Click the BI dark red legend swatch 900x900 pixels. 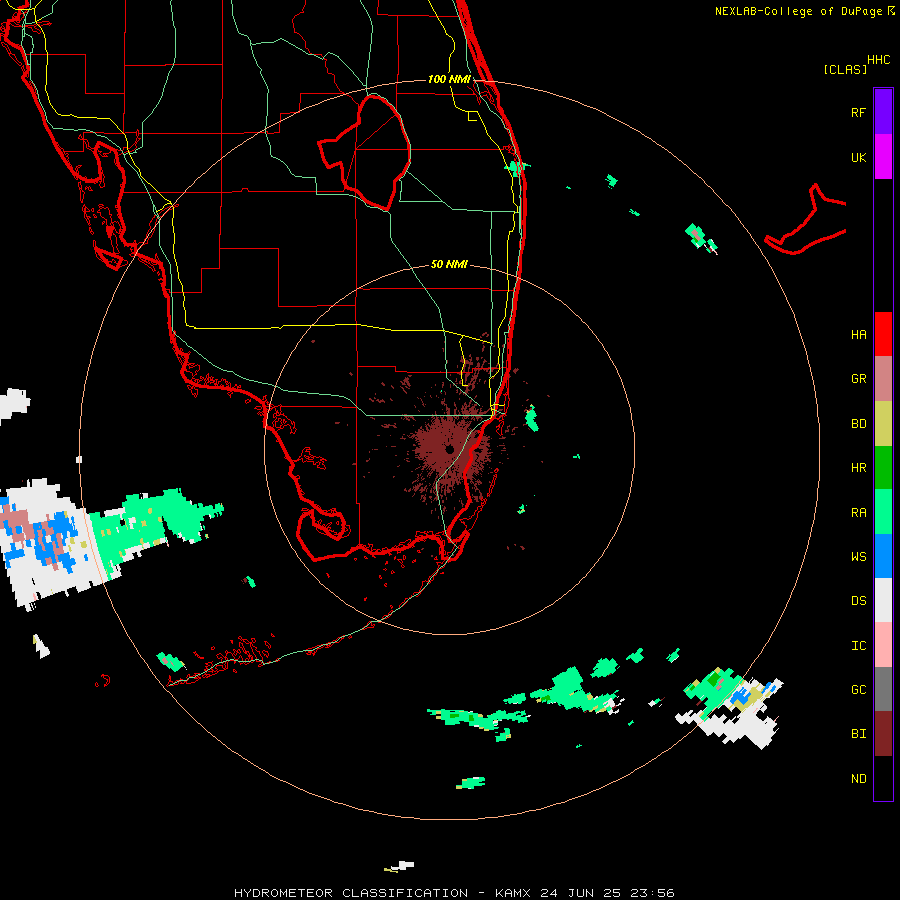(x=883, y=734)
